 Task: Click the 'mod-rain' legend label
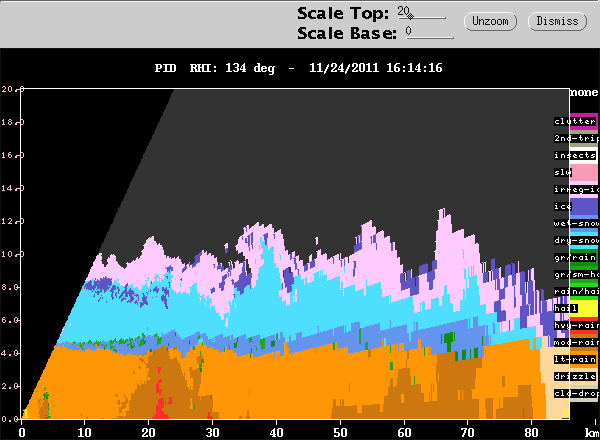(x=576, y=342)
